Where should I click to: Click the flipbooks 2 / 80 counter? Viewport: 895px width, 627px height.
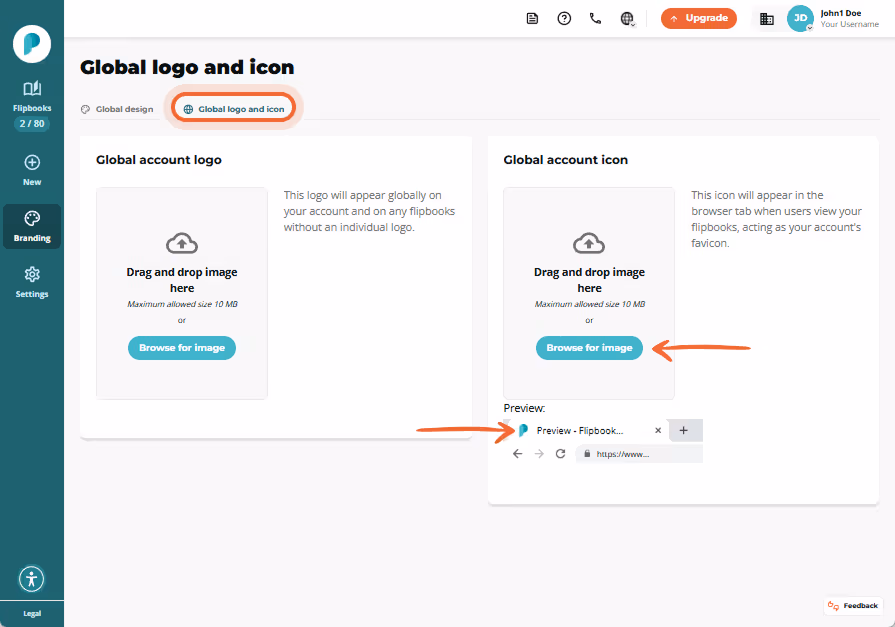pyautogui.click(x=32, y=124)
